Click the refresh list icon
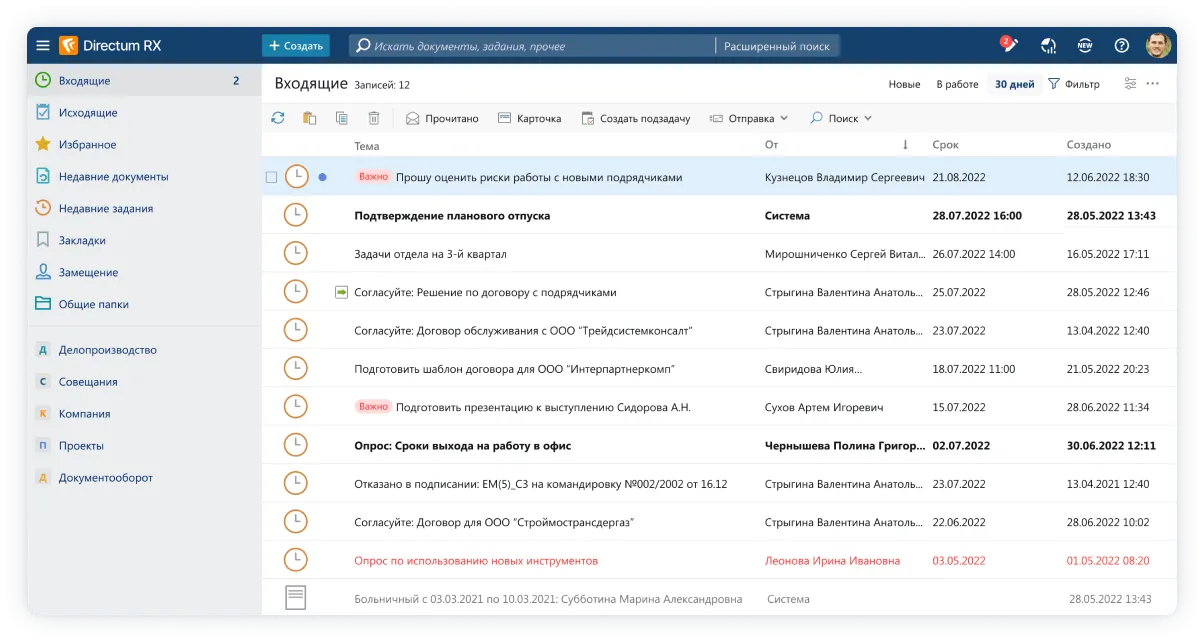This screenshot has width=1204, height=642. coord(278,118)
